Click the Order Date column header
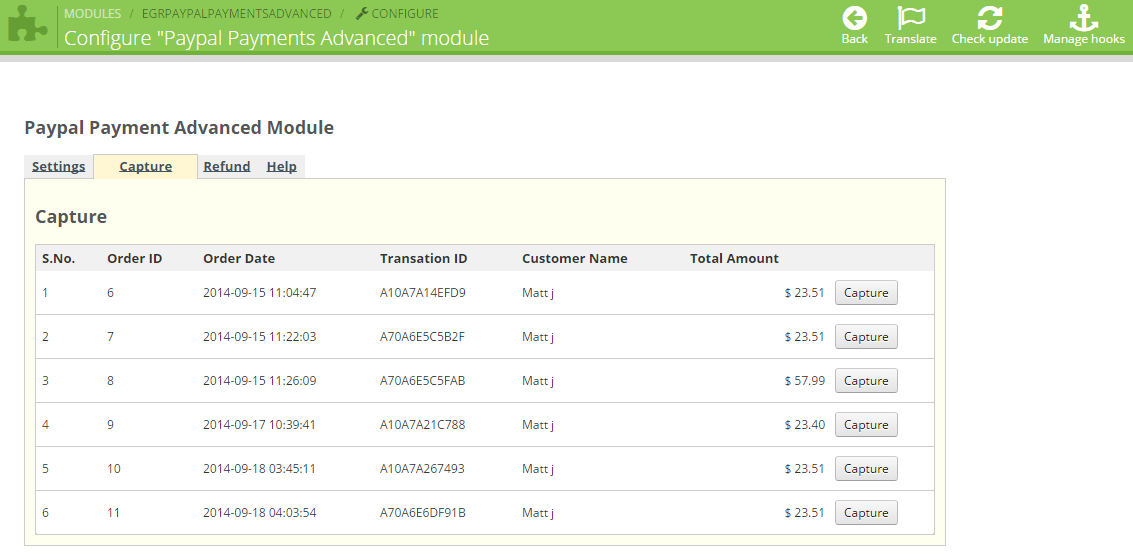Viewport: 1133px width, 560px height. click(x=238, y=259)
